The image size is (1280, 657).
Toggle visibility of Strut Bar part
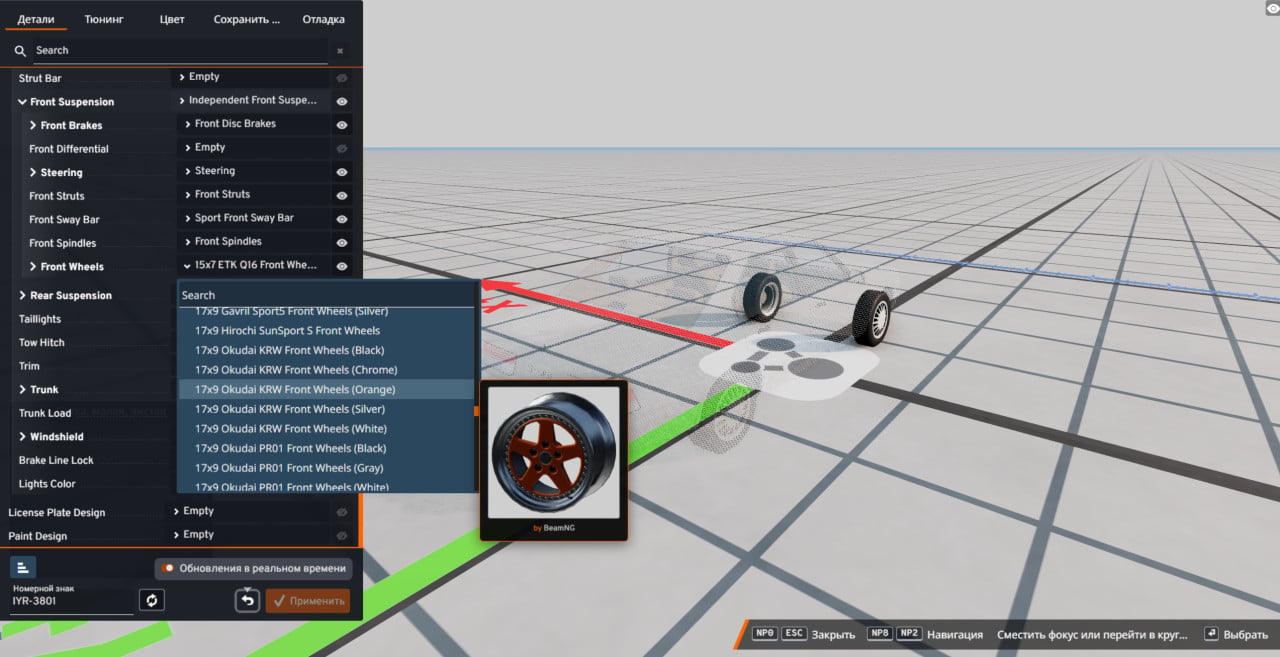[x=342, y=78]
